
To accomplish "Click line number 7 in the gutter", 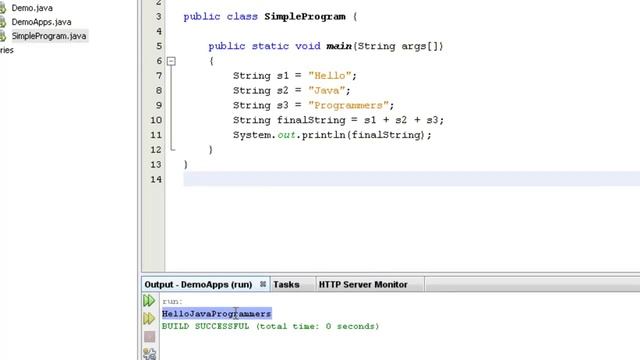I will tap(159, 76).
